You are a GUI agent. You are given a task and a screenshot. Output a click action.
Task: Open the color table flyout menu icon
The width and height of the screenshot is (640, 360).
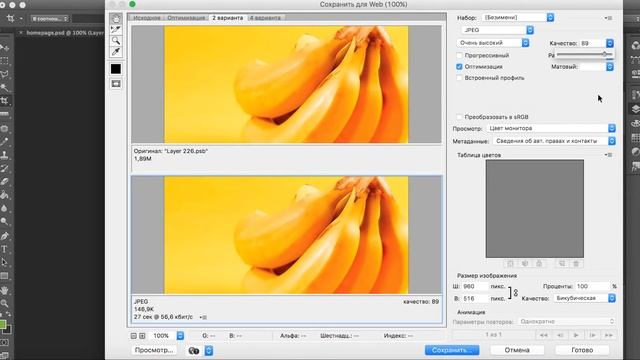608,155
